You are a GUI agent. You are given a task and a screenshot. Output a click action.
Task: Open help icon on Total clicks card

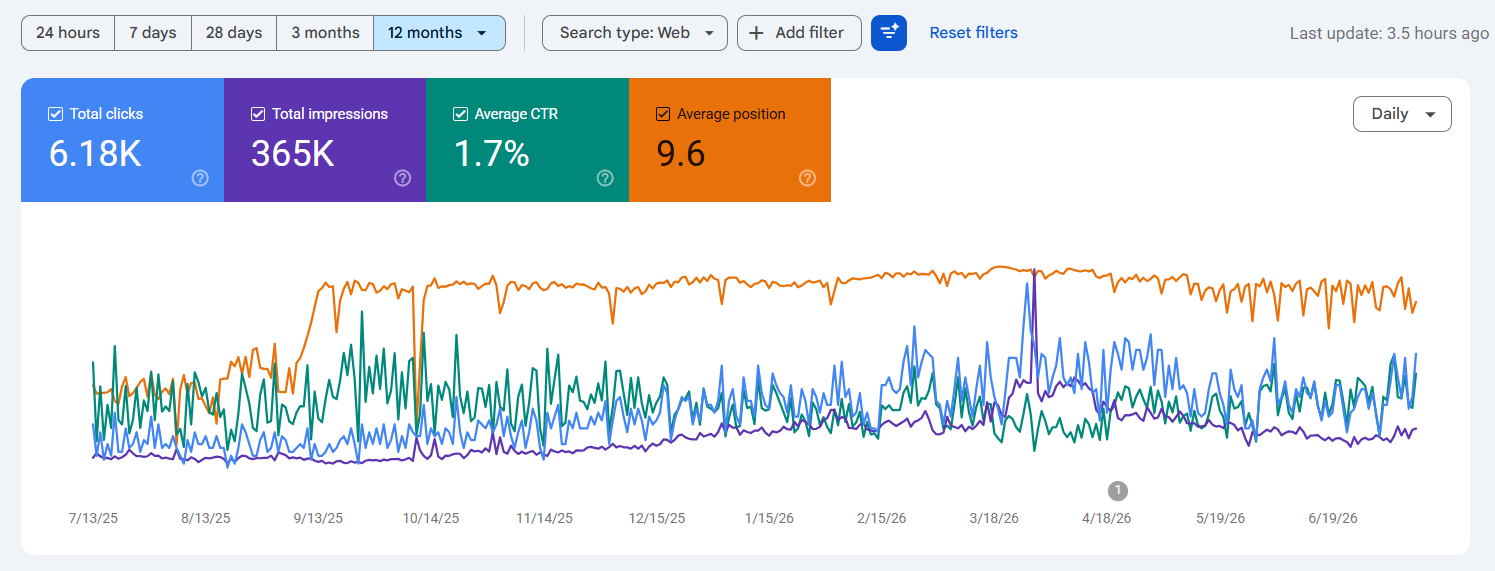pos(200,178)
